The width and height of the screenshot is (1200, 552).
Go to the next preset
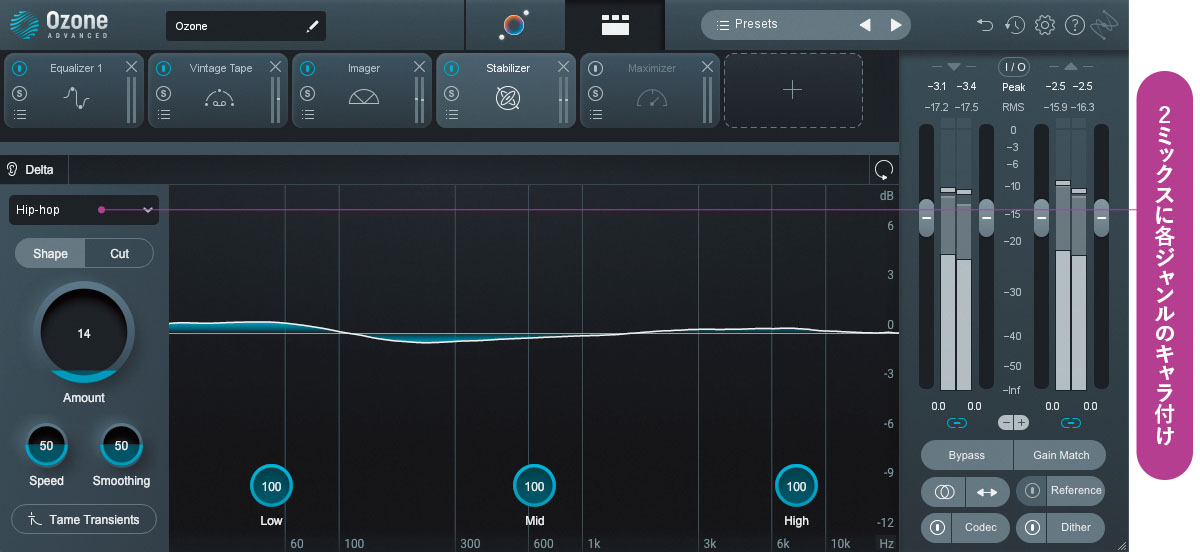pos(895,25)
